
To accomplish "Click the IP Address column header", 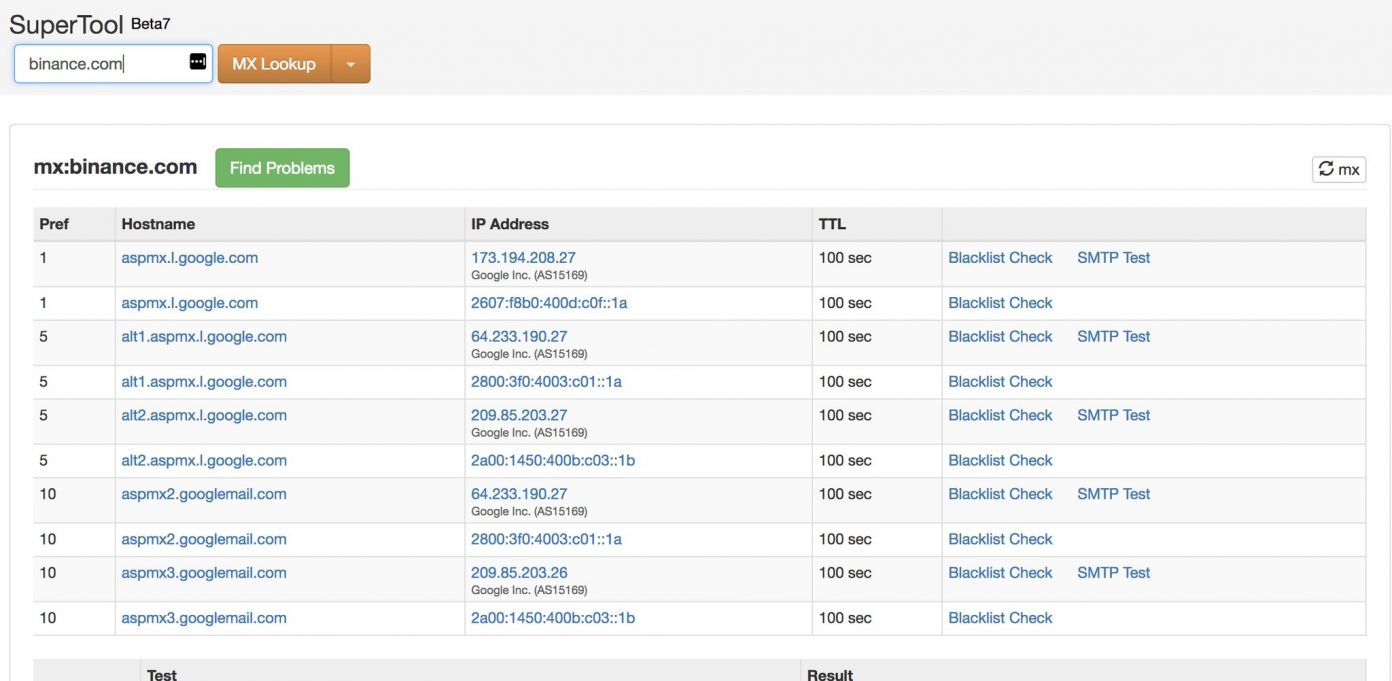I will 510,224.
